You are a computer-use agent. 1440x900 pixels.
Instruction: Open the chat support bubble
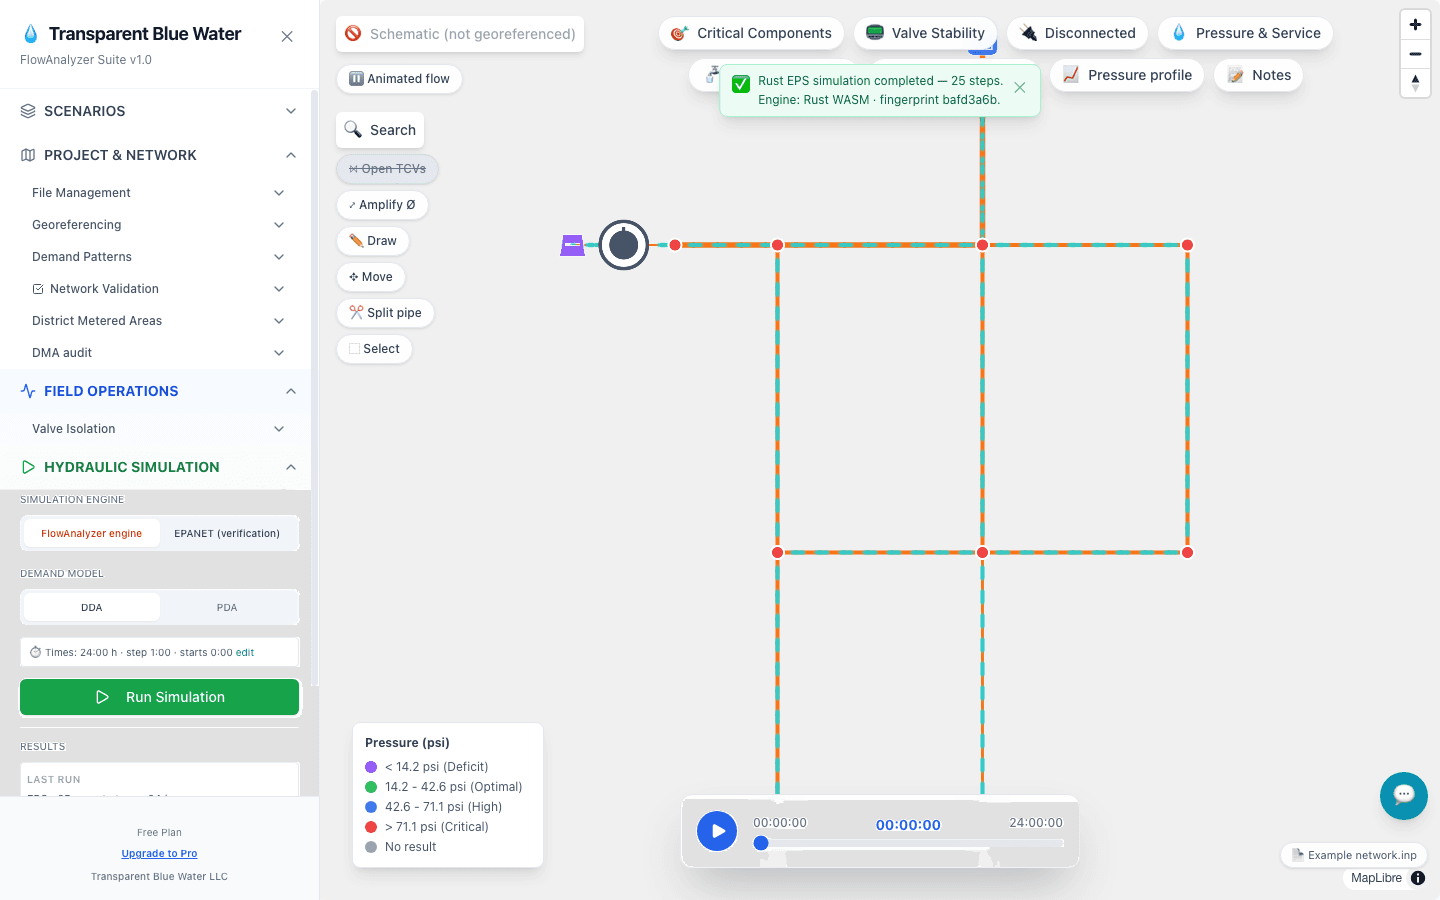click(x=1404, y=796)
